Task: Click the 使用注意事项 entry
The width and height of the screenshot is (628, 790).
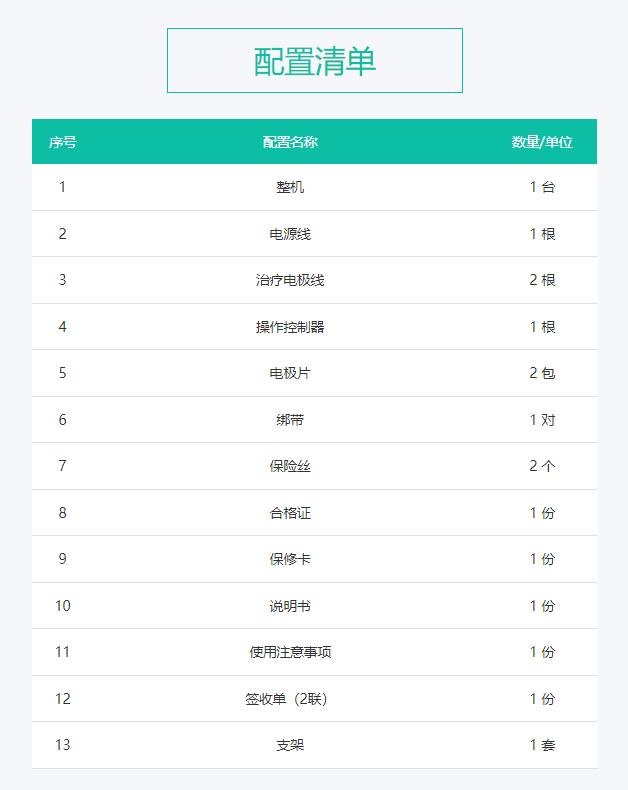Action: pyautogui.click(x=290, y=652)
